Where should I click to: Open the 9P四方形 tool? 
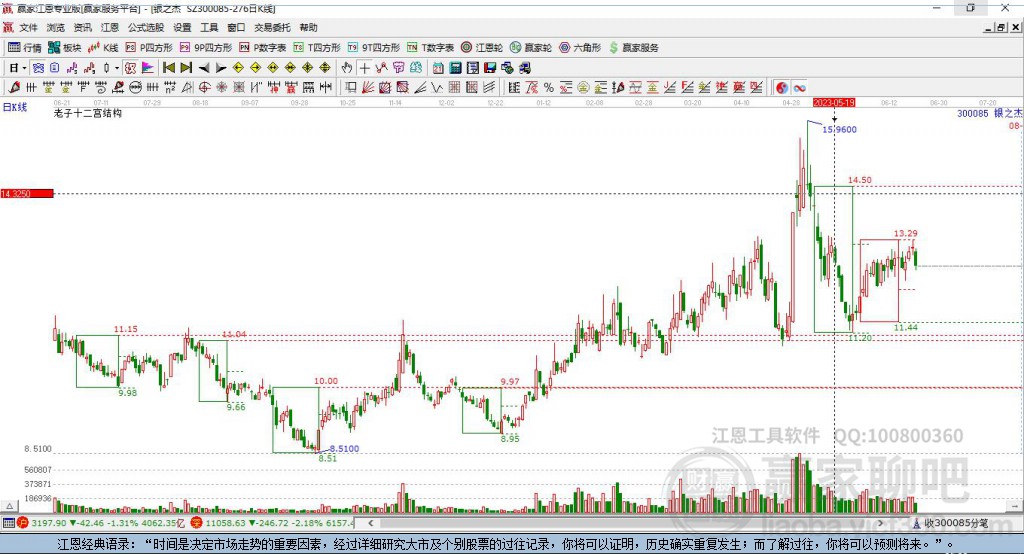206,48
